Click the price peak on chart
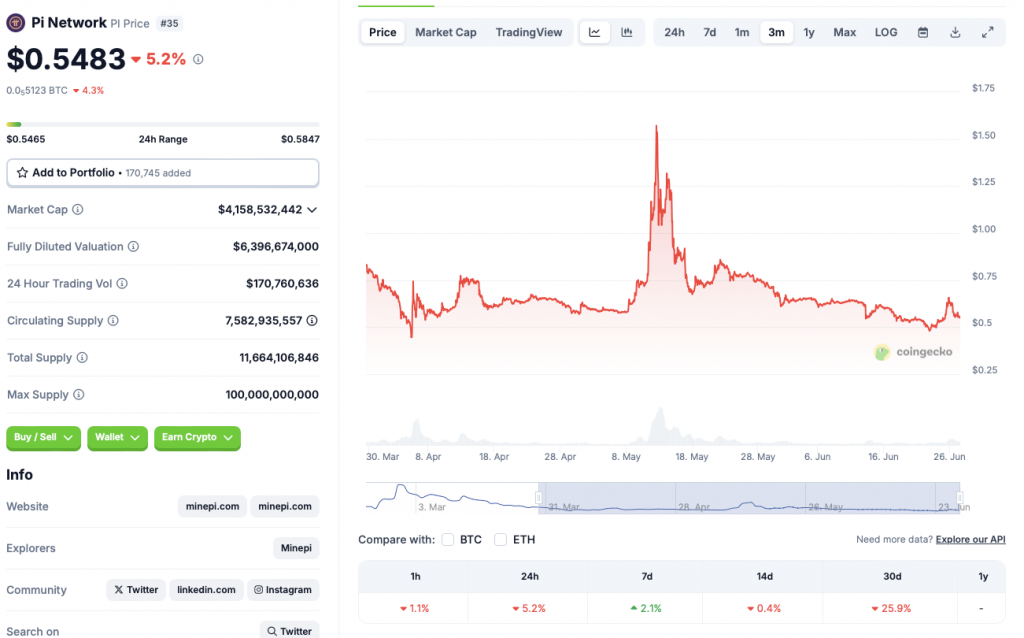 [x=656, y=126]
